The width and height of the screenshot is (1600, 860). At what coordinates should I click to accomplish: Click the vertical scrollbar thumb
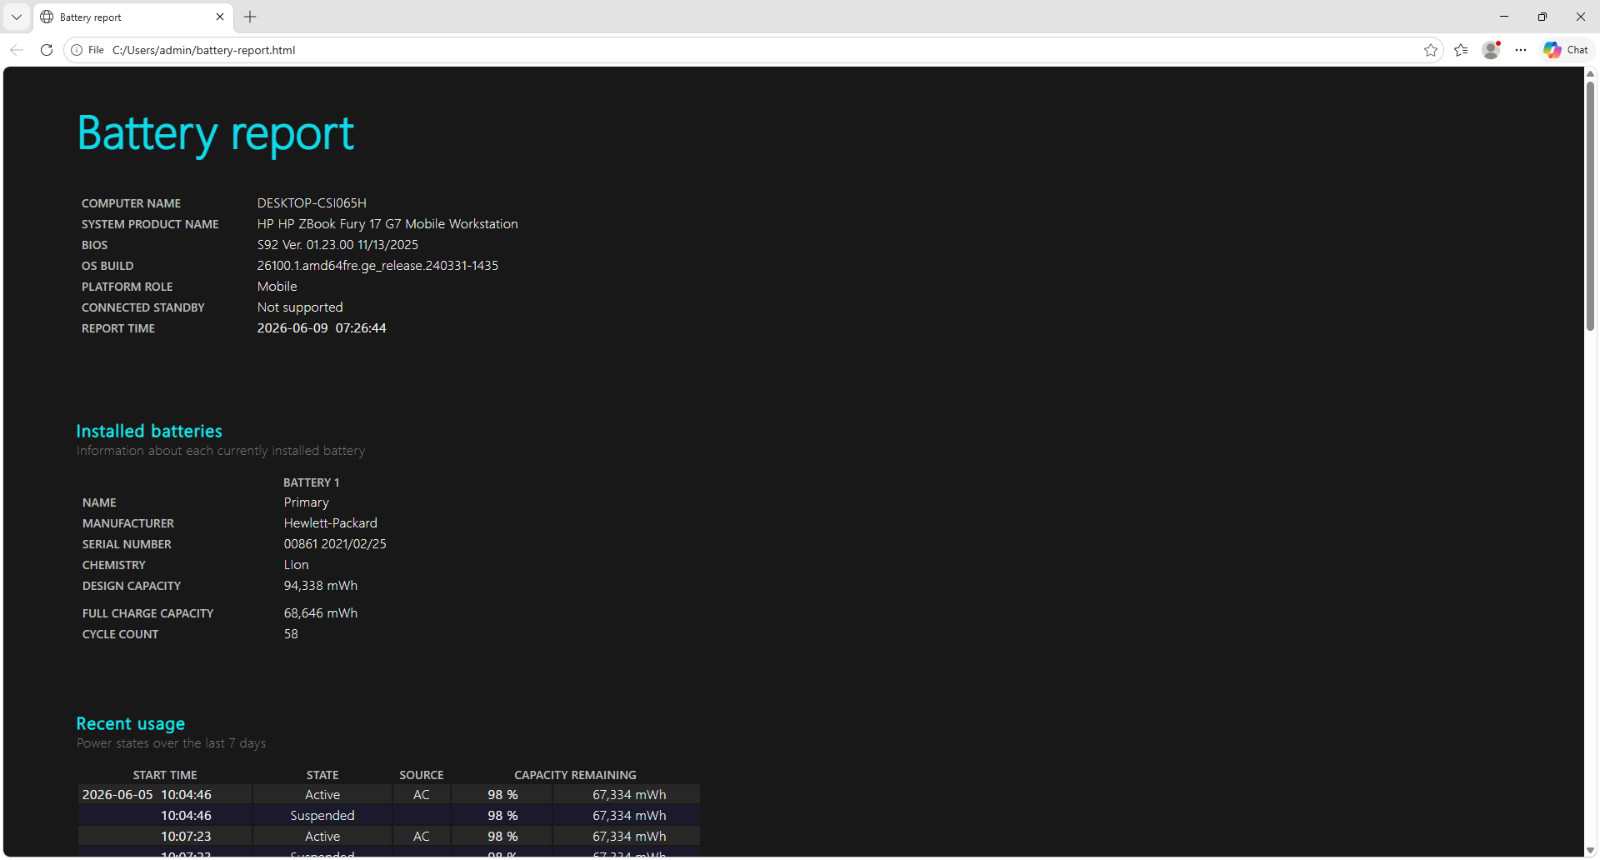(x=1590, y=206)
